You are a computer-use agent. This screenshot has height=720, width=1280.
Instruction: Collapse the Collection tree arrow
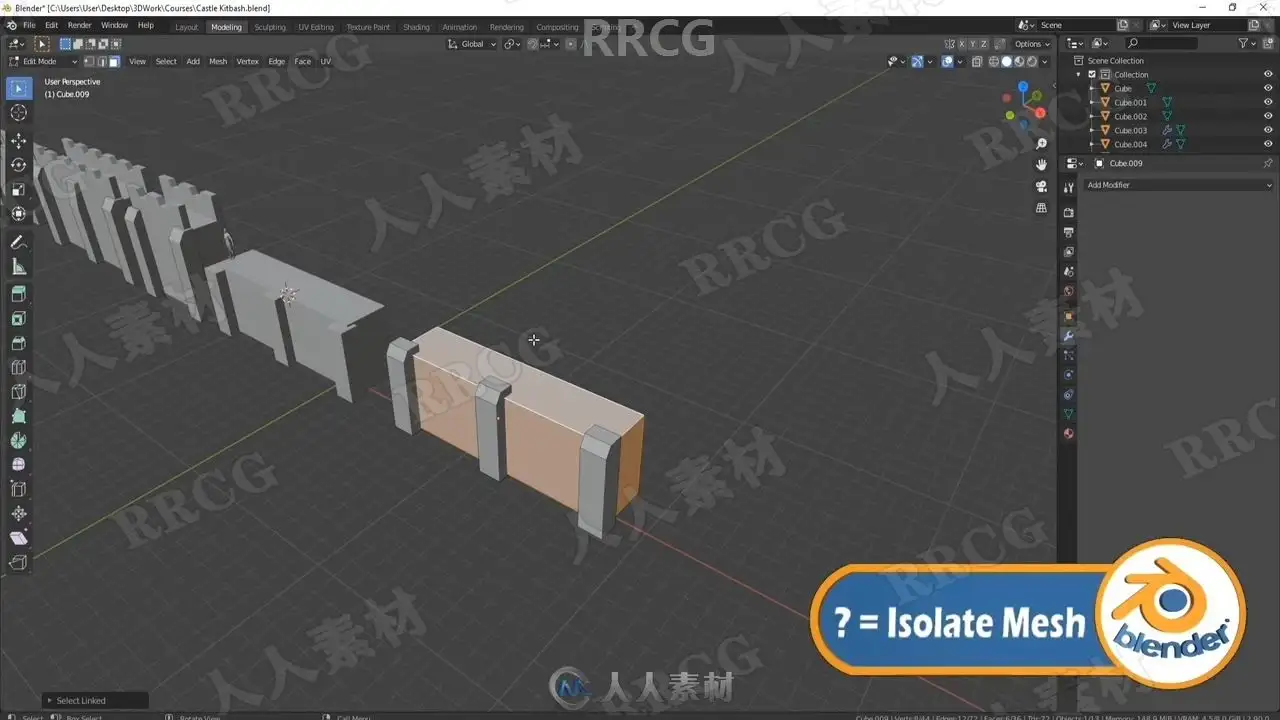[x=1079, y=74]
